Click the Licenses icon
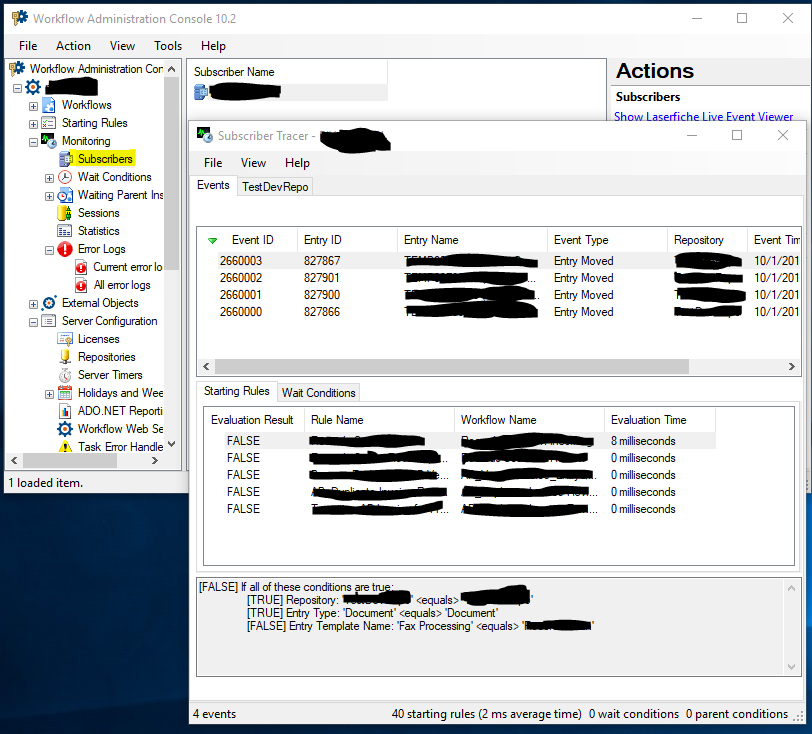The image size is (812, 734). (x=65, y=339)
